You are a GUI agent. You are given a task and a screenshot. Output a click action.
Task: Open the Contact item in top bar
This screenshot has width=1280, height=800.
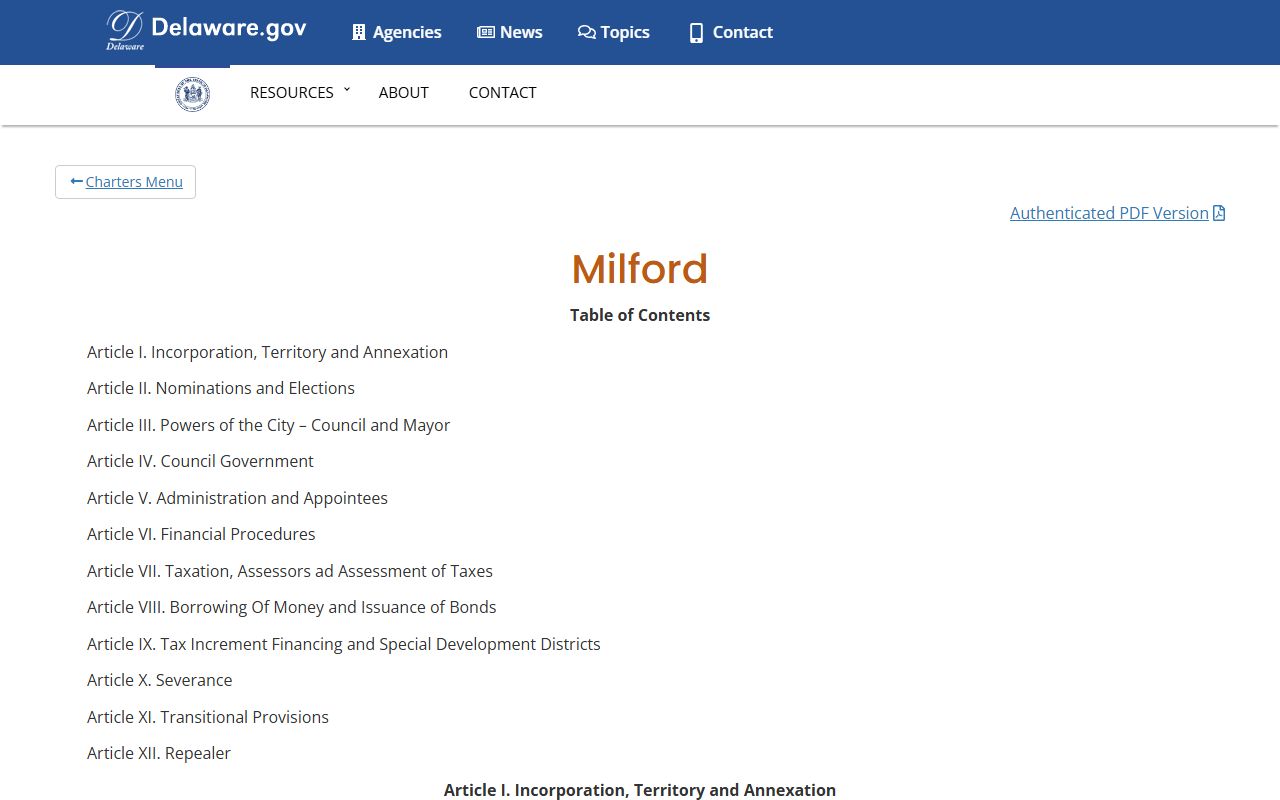pos(731,32)
